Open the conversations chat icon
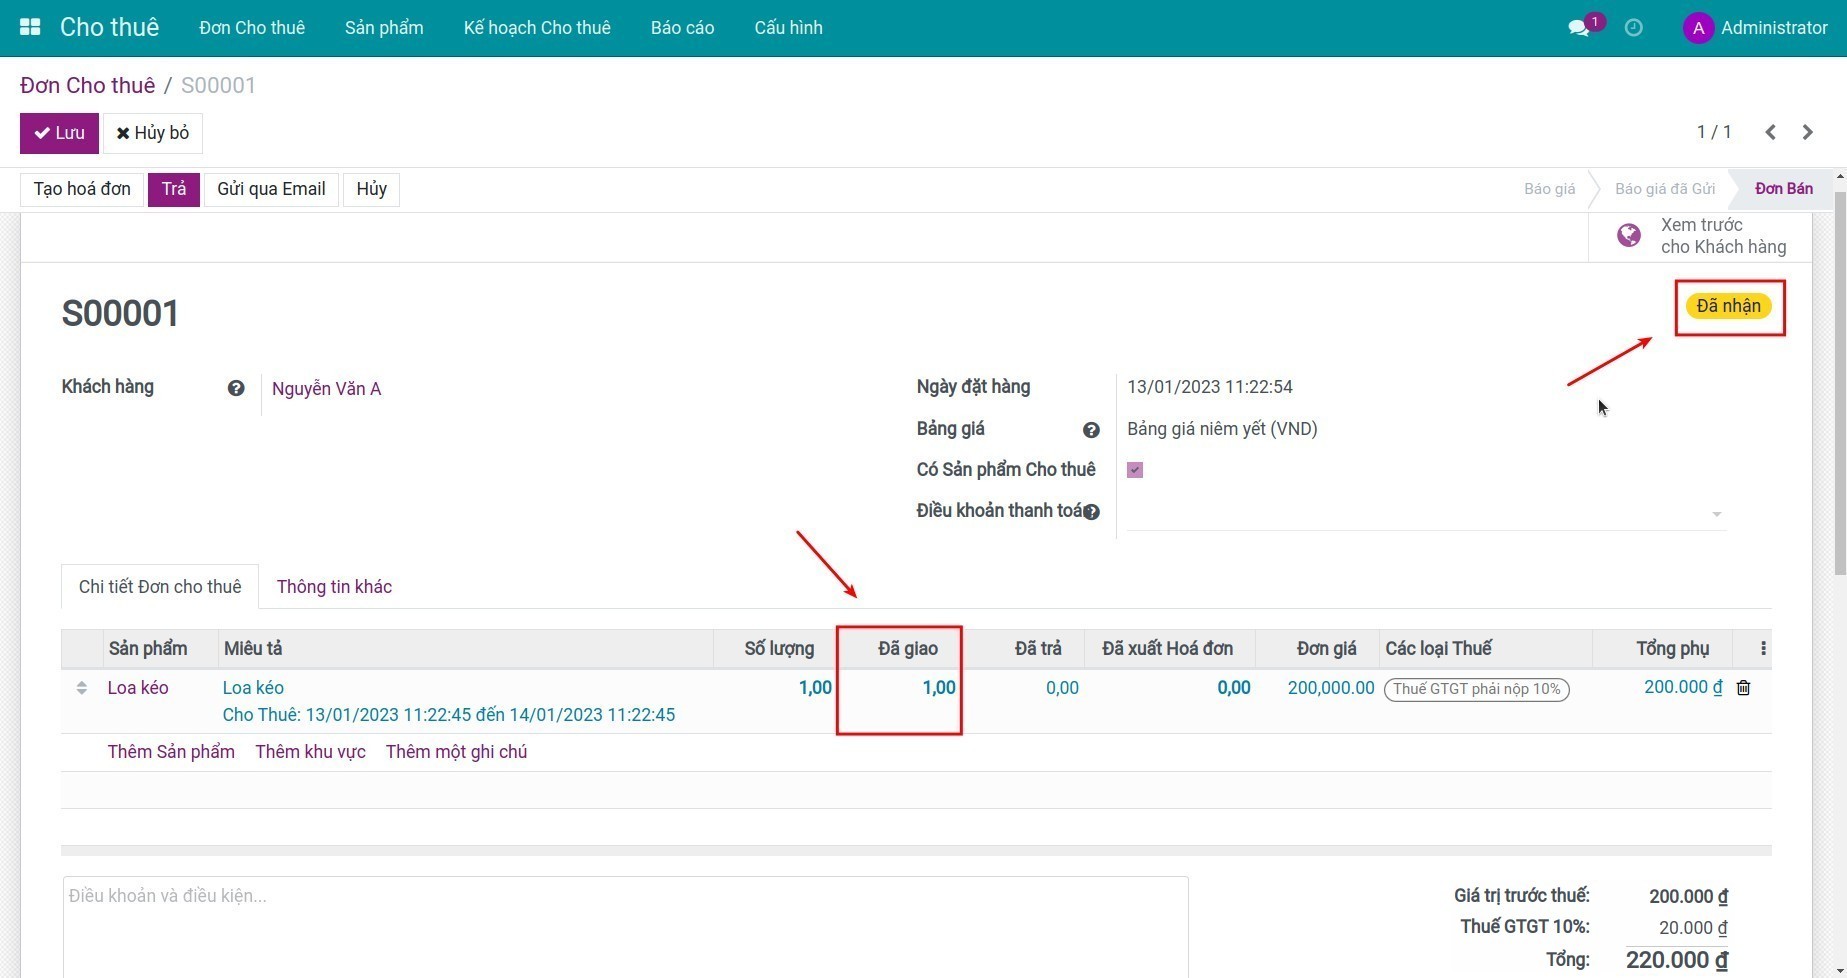1847x978 pixels. (1579, 28)
